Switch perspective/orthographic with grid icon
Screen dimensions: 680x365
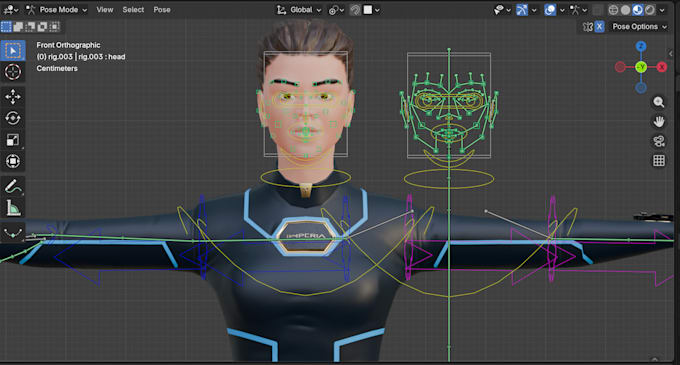[659, 160]
